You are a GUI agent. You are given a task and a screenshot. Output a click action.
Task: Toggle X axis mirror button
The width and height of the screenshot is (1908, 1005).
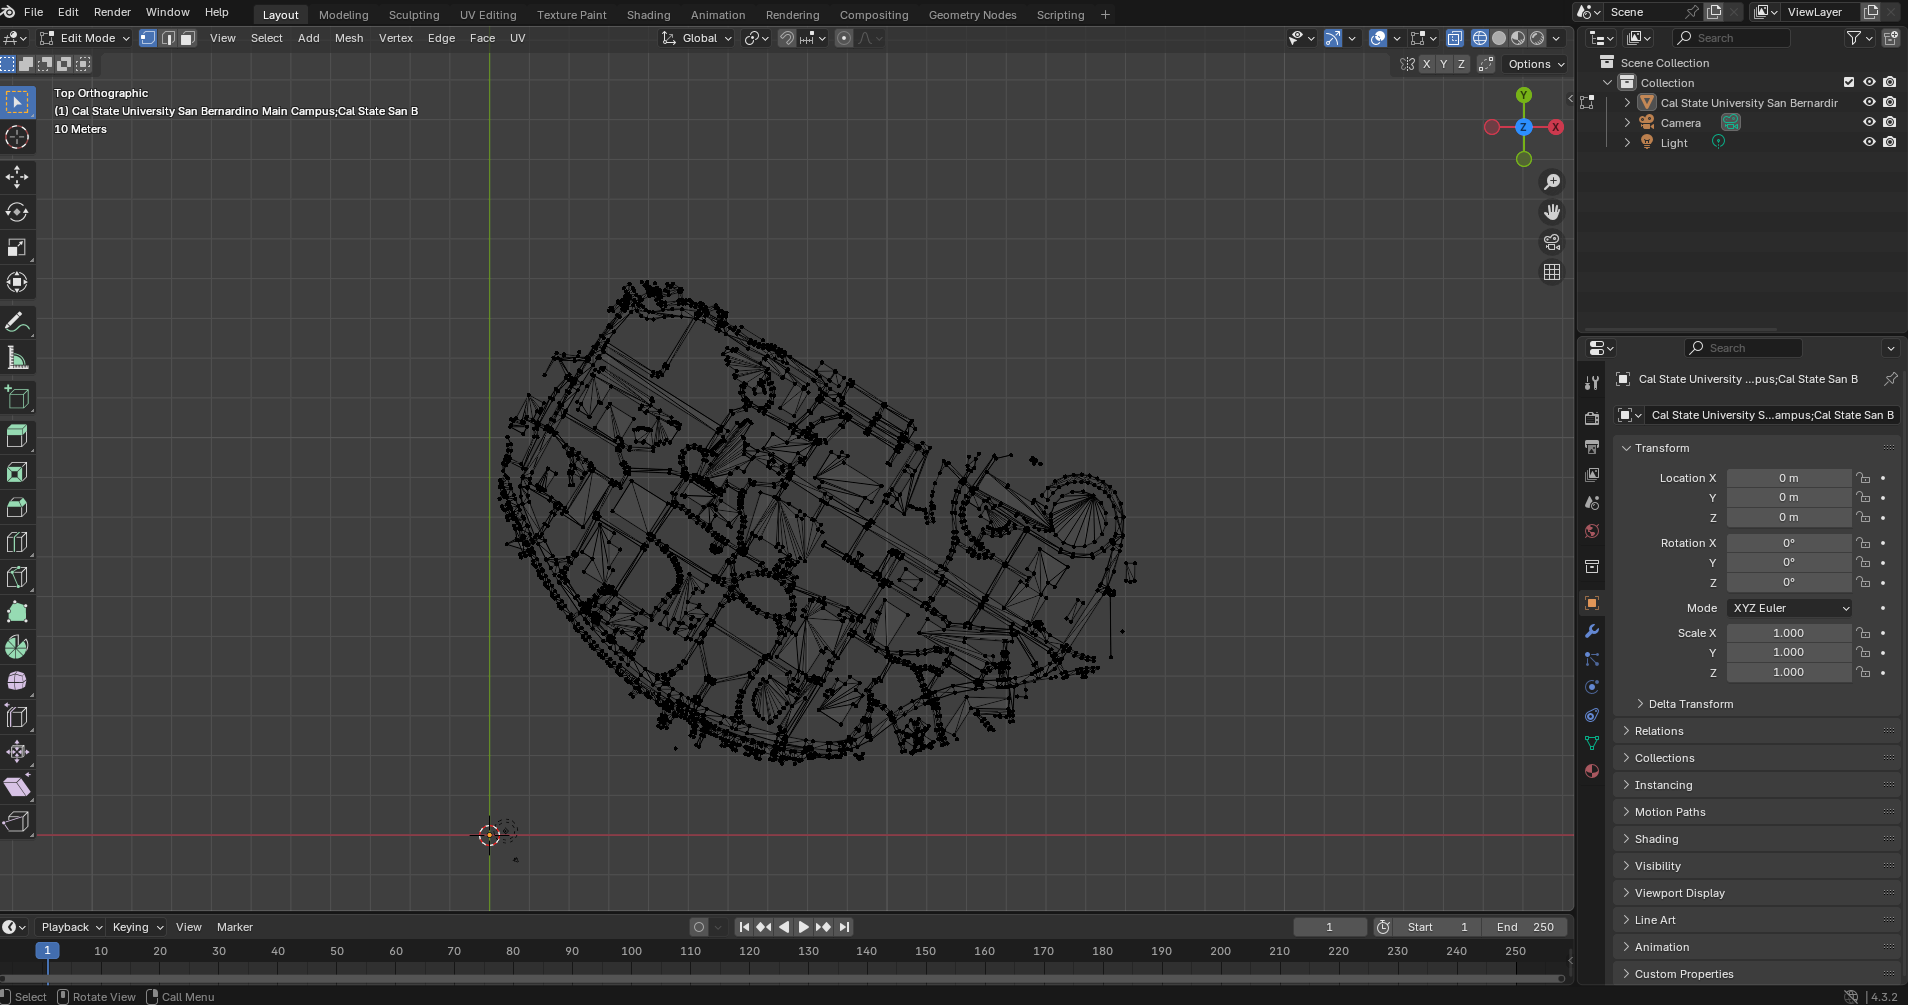click(x=1427, y=64)
